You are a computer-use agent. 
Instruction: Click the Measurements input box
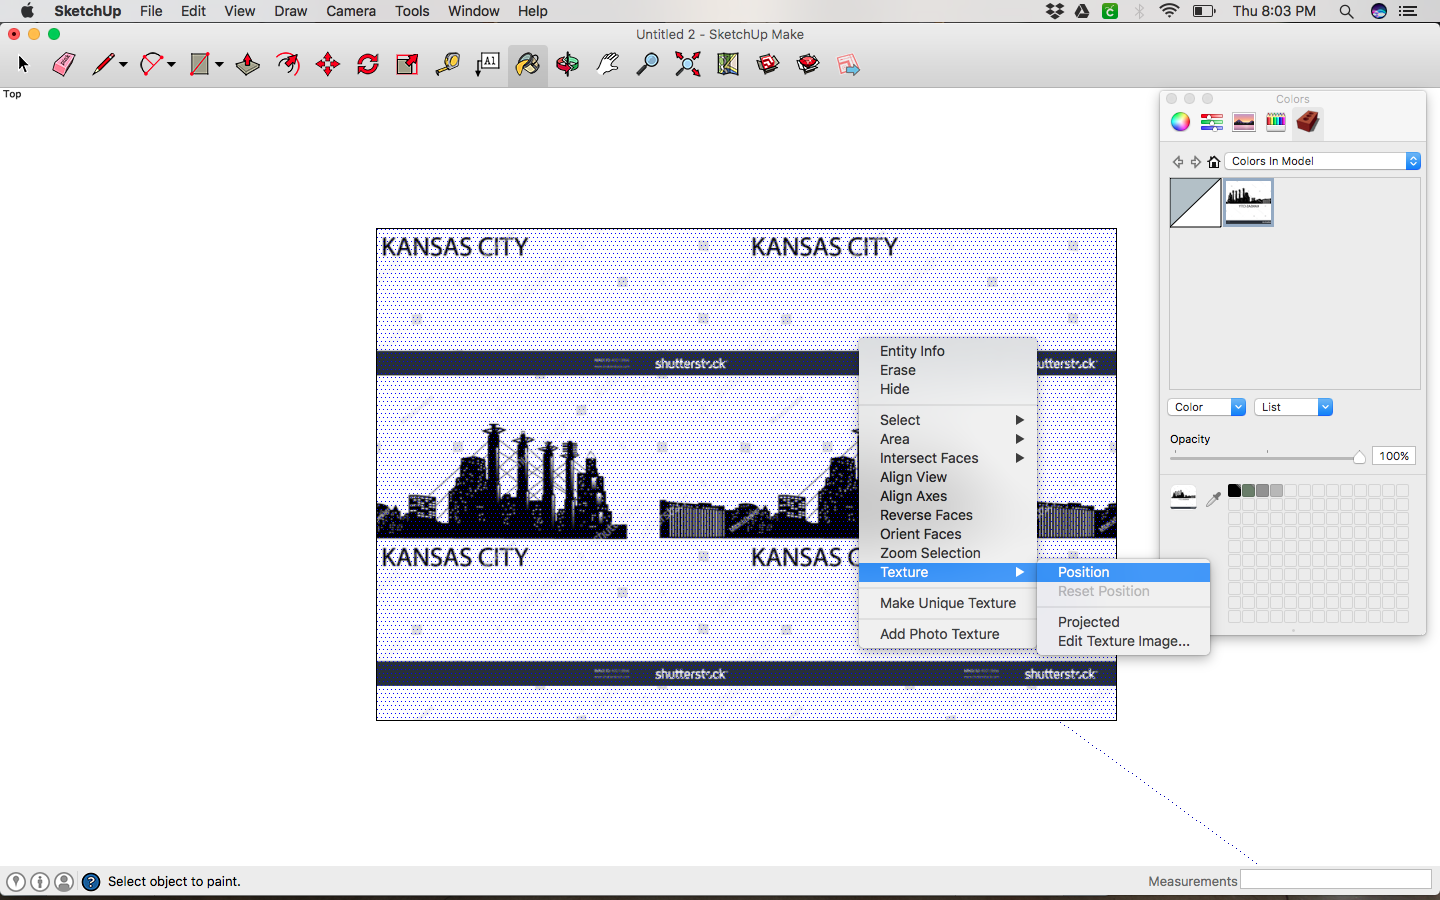point(1336,880)
